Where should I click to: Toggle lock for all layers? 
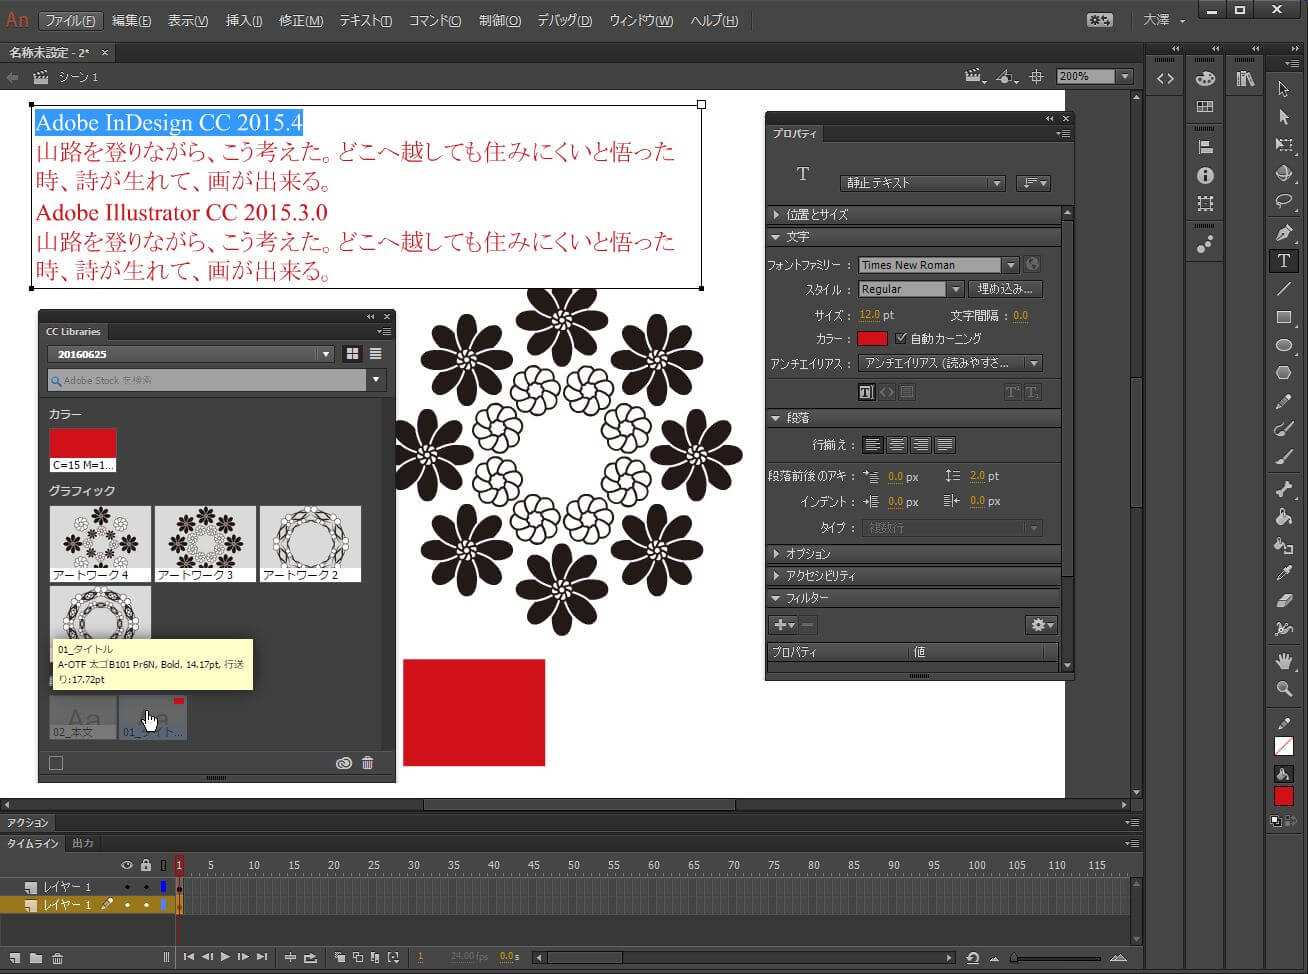pos(145,865)
